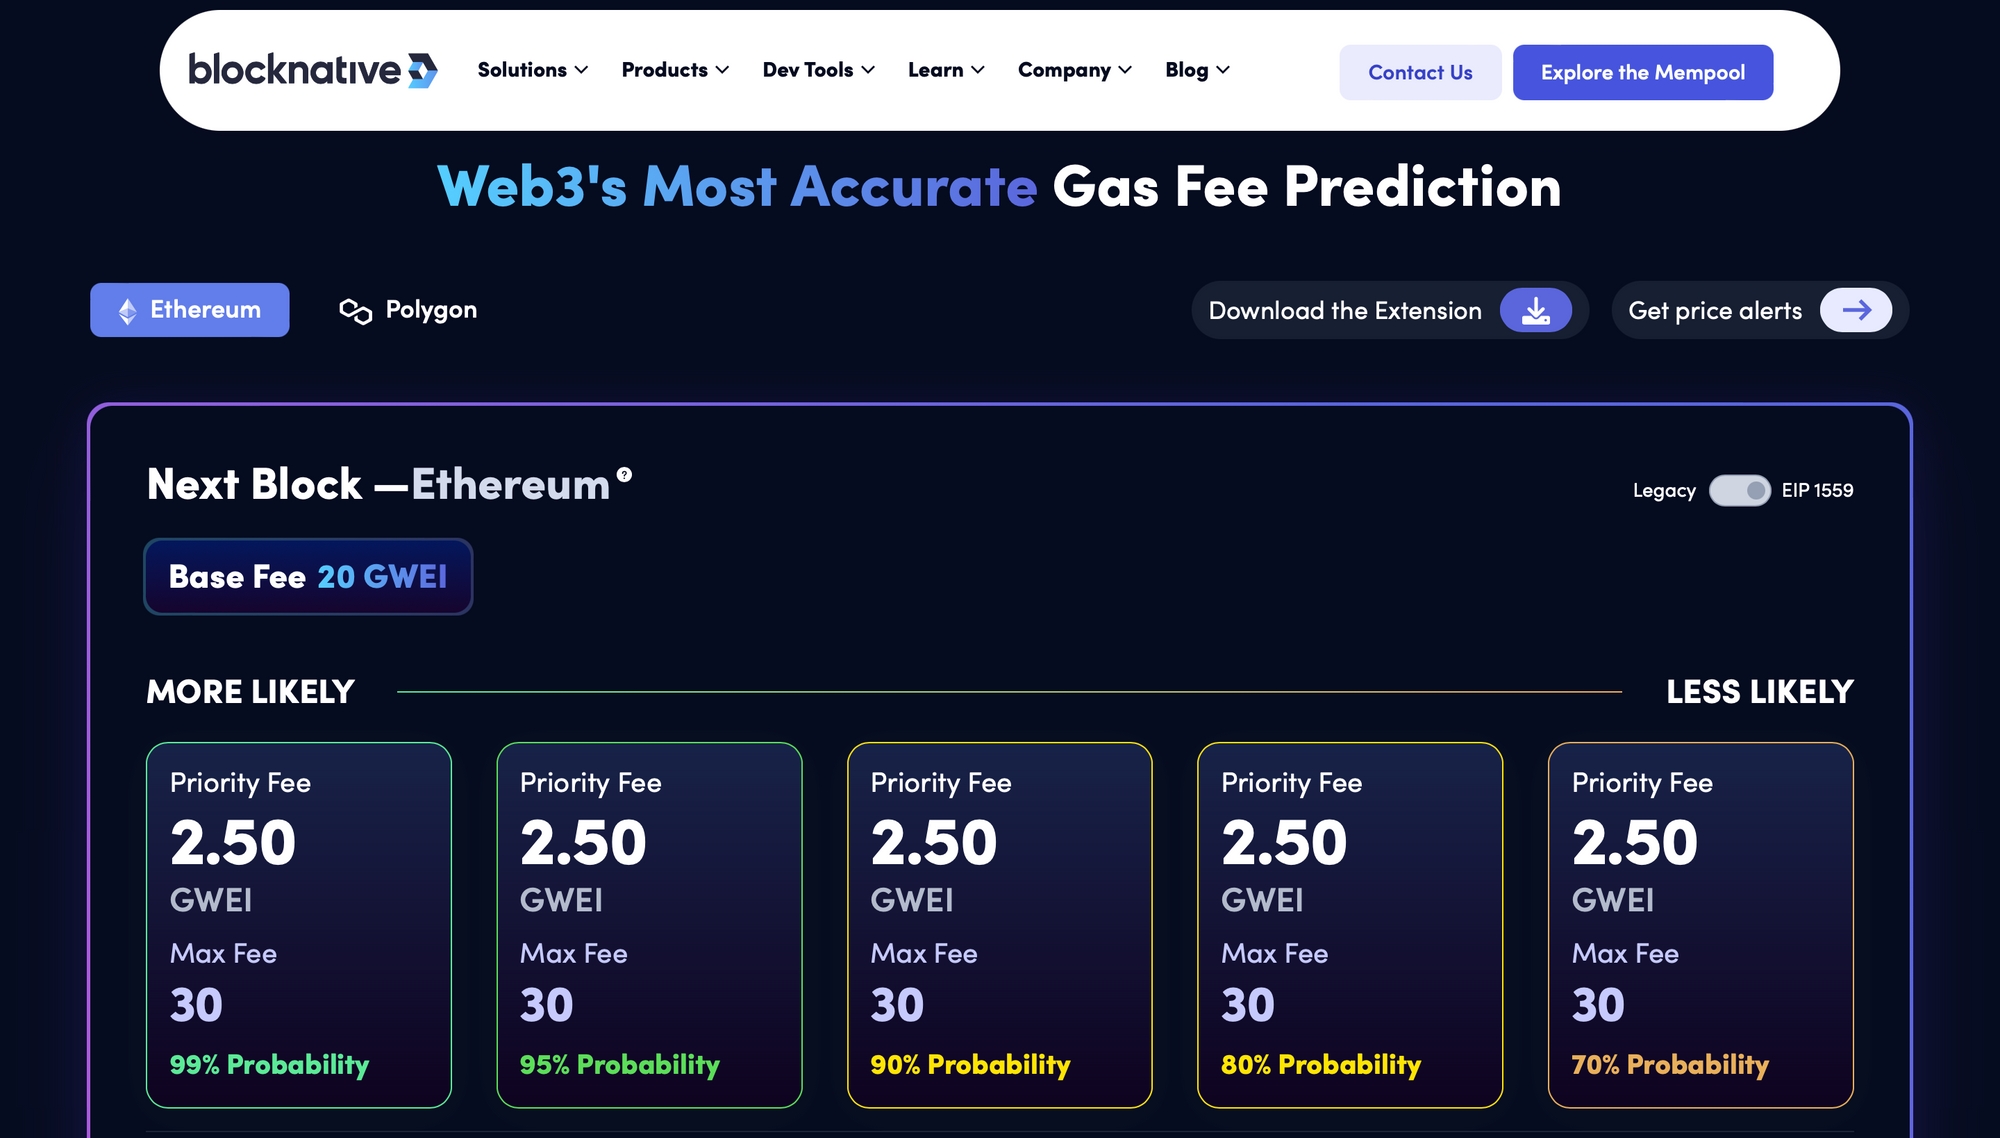Viewport: 2000px width, 1138px height.
Task: Click the Polygon chain icon
Action: tap(355, 311)
